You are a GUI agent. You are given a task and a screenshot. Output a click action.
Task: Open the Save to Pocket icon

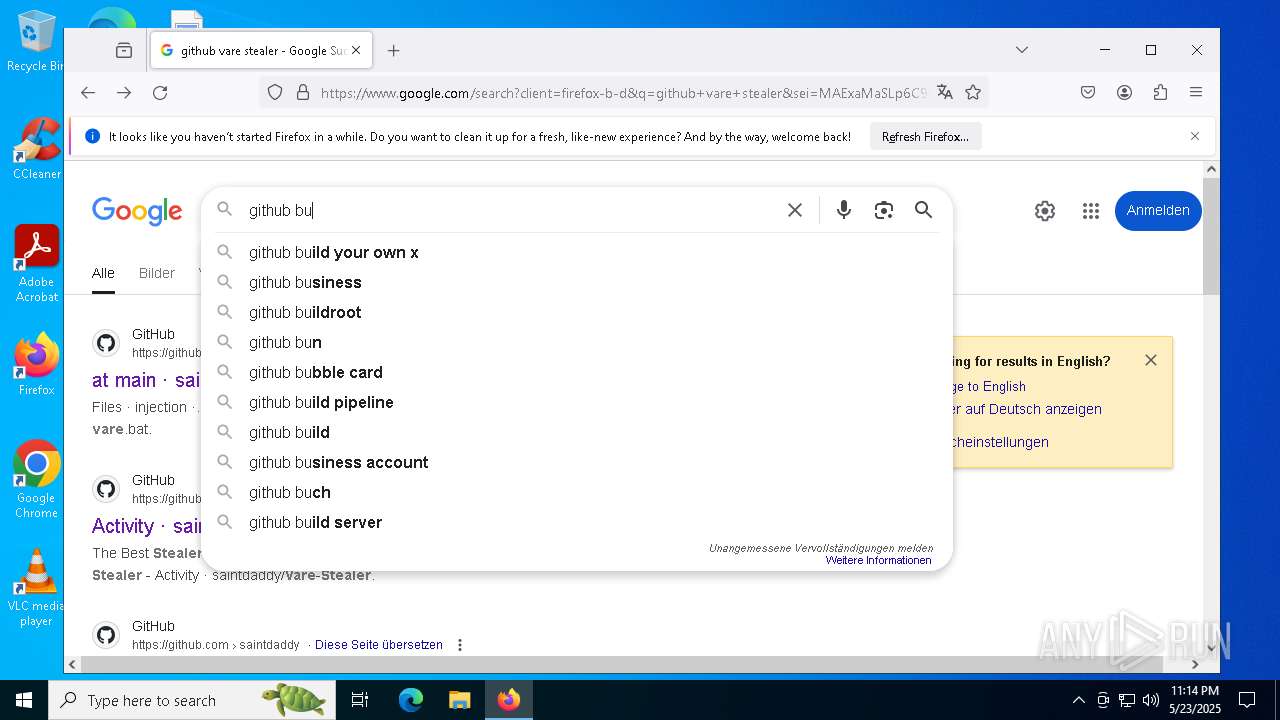click(x=1088, y=92)
